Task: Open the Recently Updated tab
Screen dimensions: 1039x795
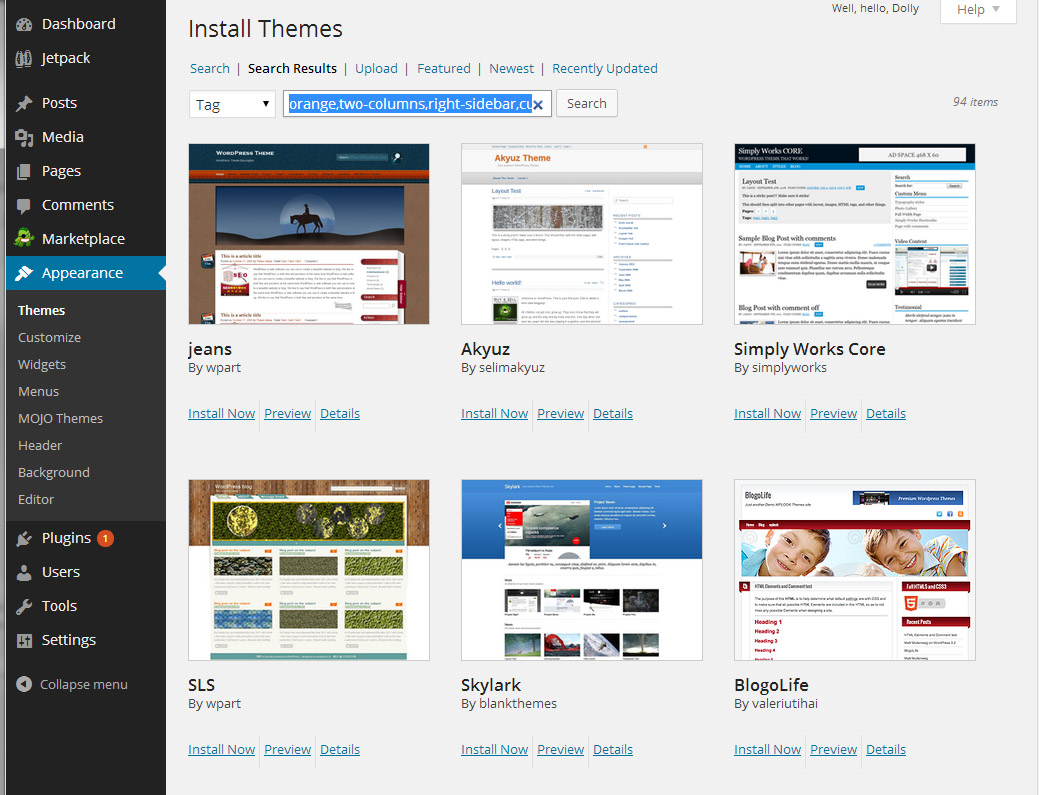Action: 605,69
